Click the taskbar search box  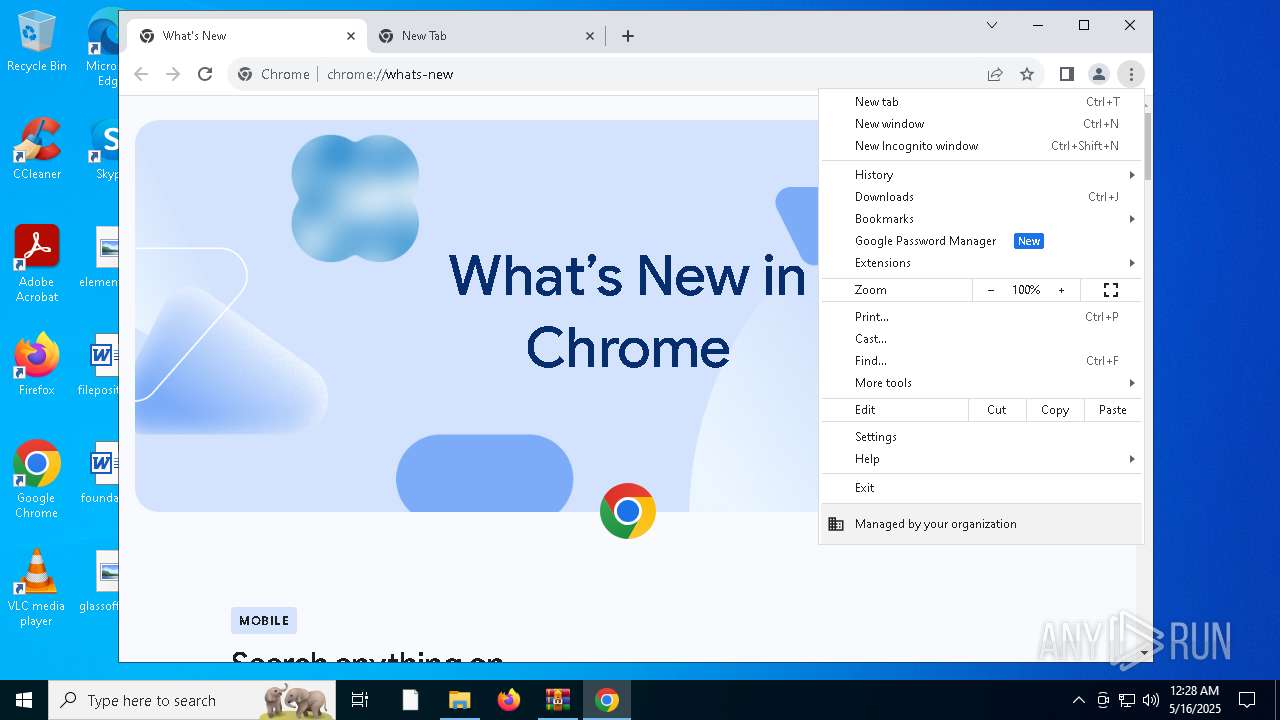coord(192,700)
